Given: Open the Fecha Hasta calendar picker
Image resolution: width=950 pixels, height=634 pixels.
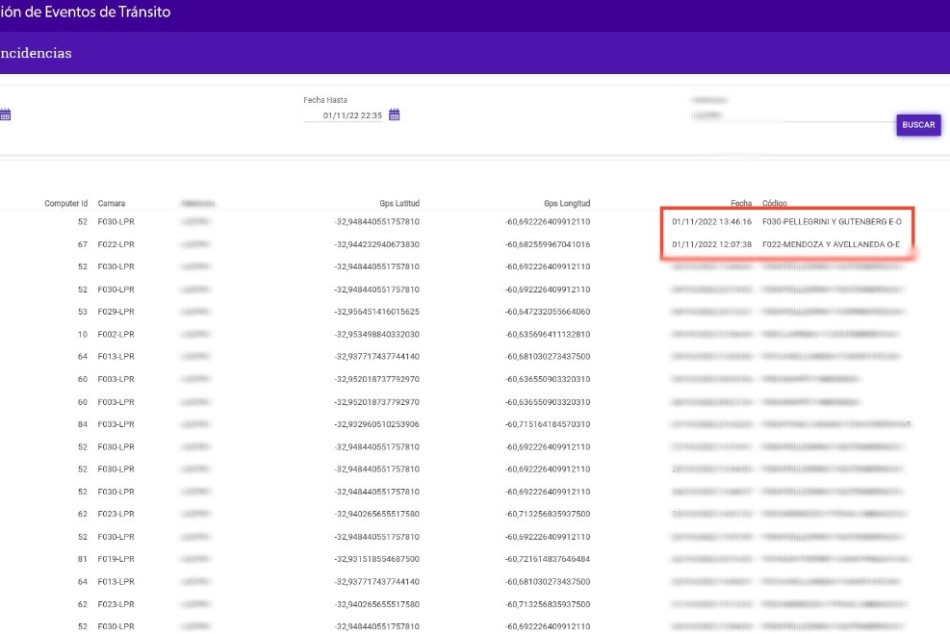Looking at the screenshot, I should 394,115.
